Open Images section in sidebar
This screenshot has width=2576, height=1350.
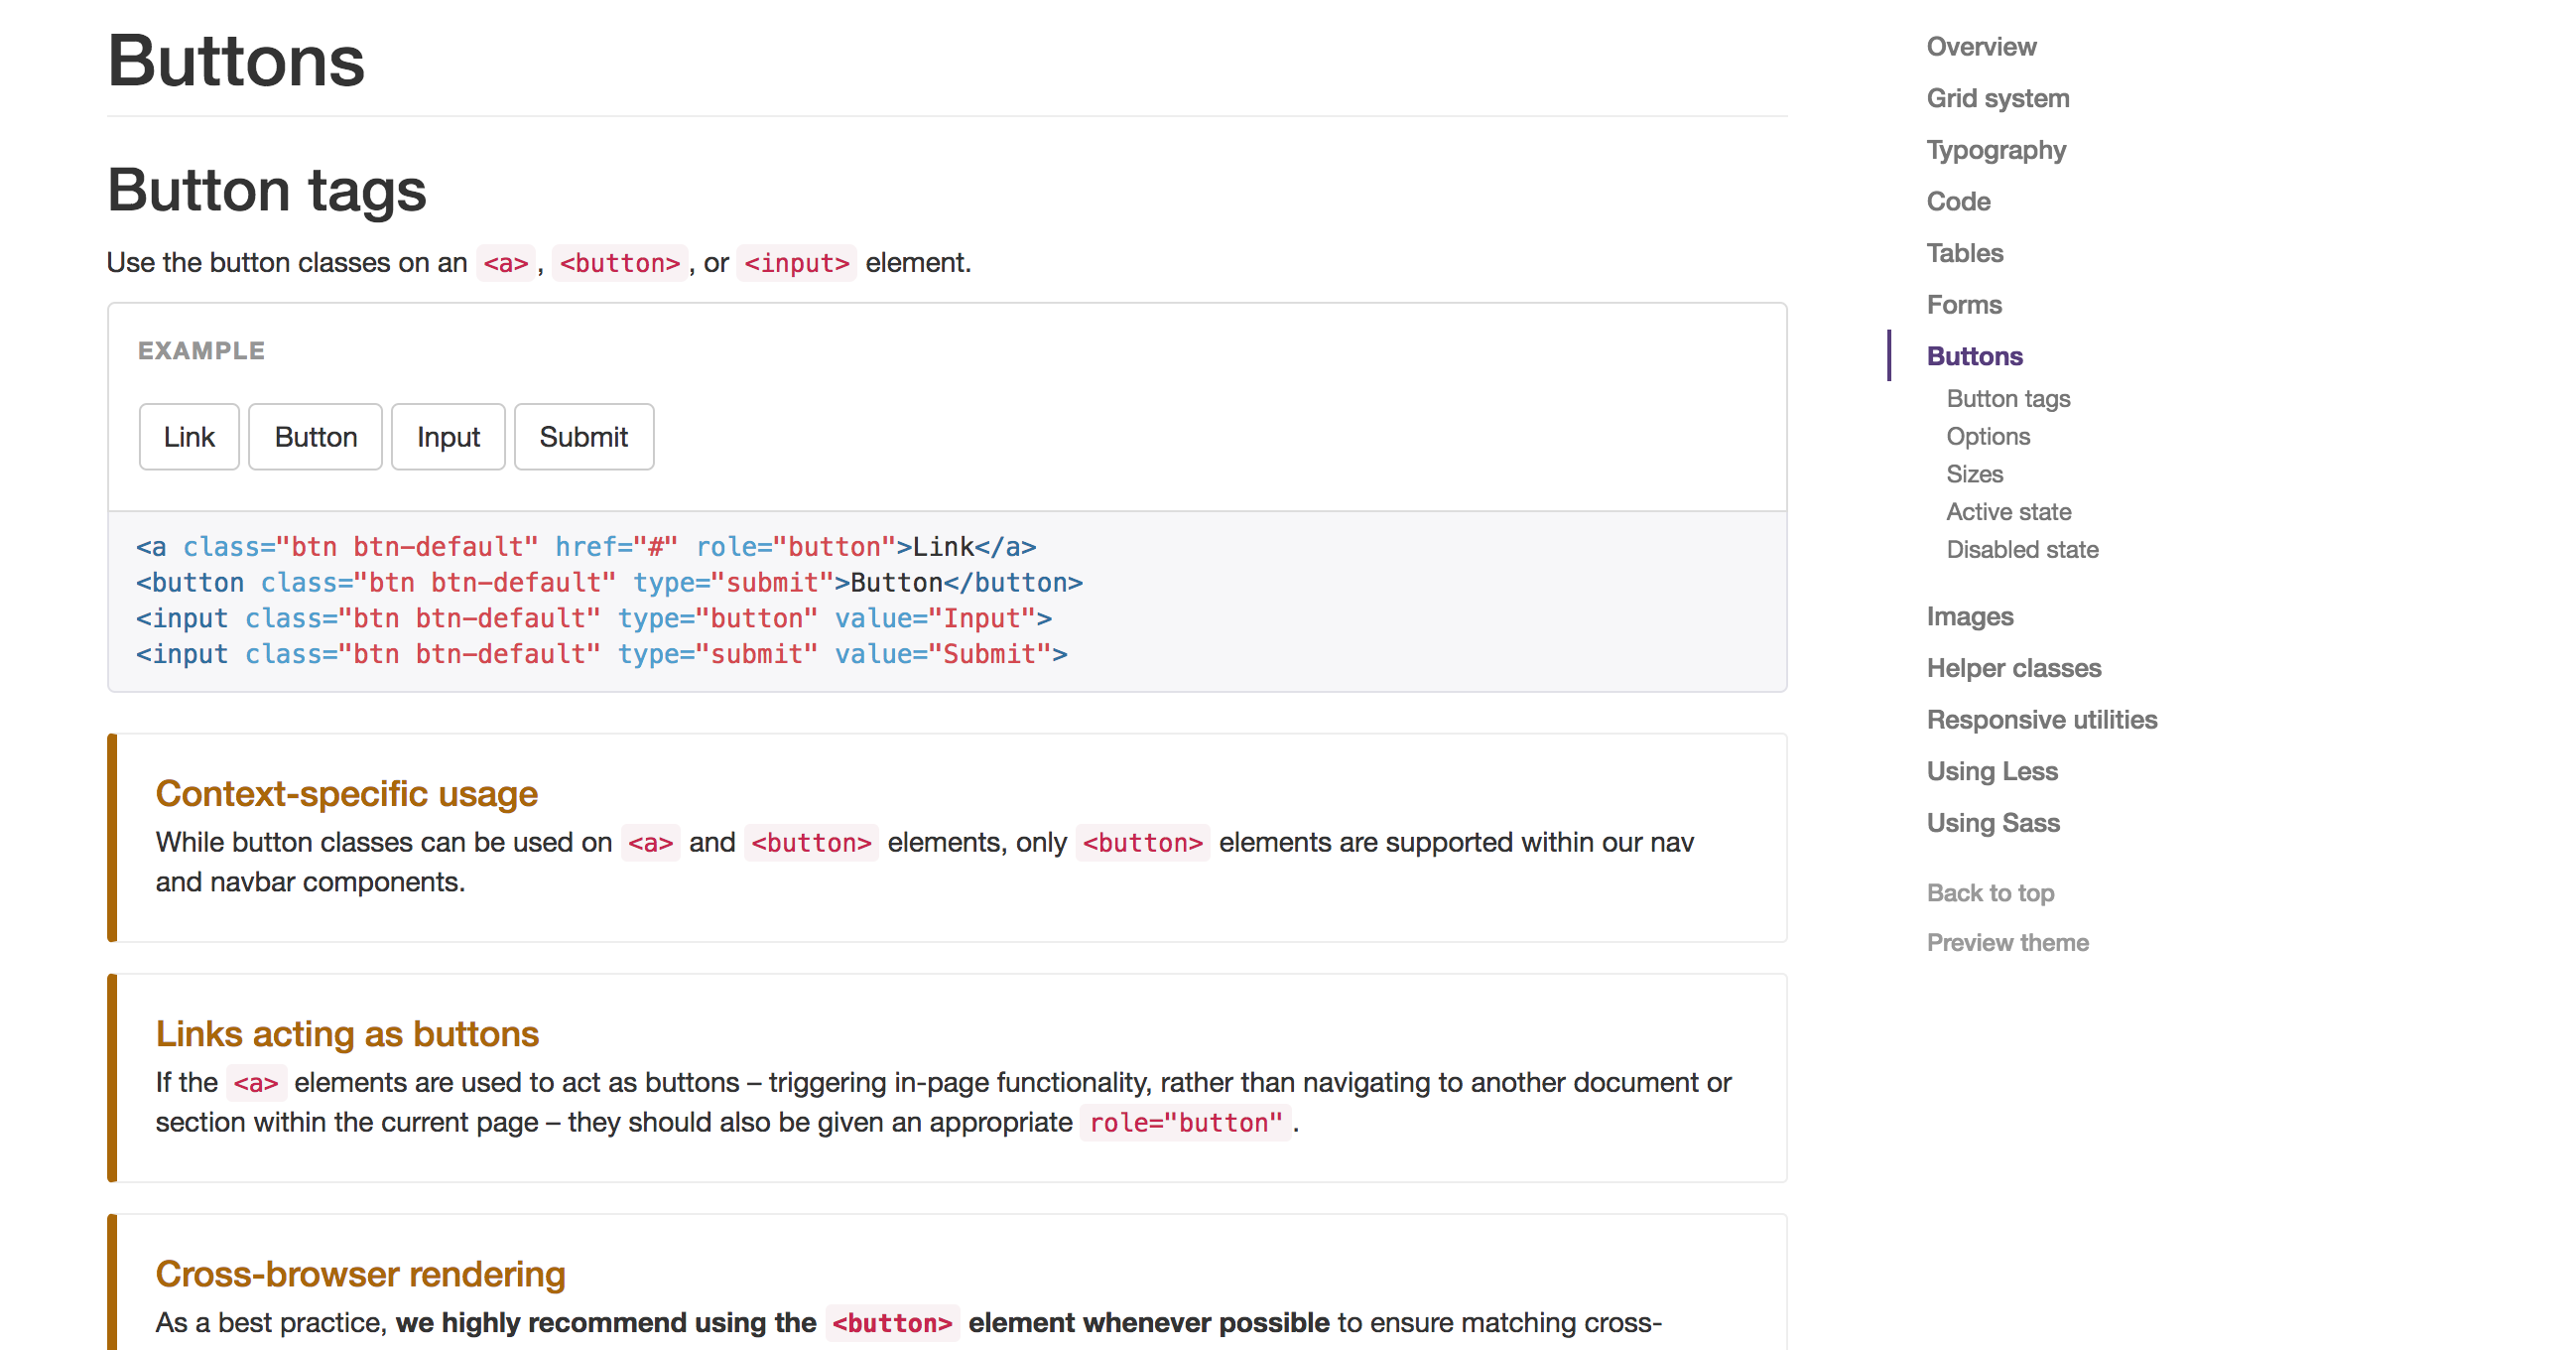[x=1970, y=617]
